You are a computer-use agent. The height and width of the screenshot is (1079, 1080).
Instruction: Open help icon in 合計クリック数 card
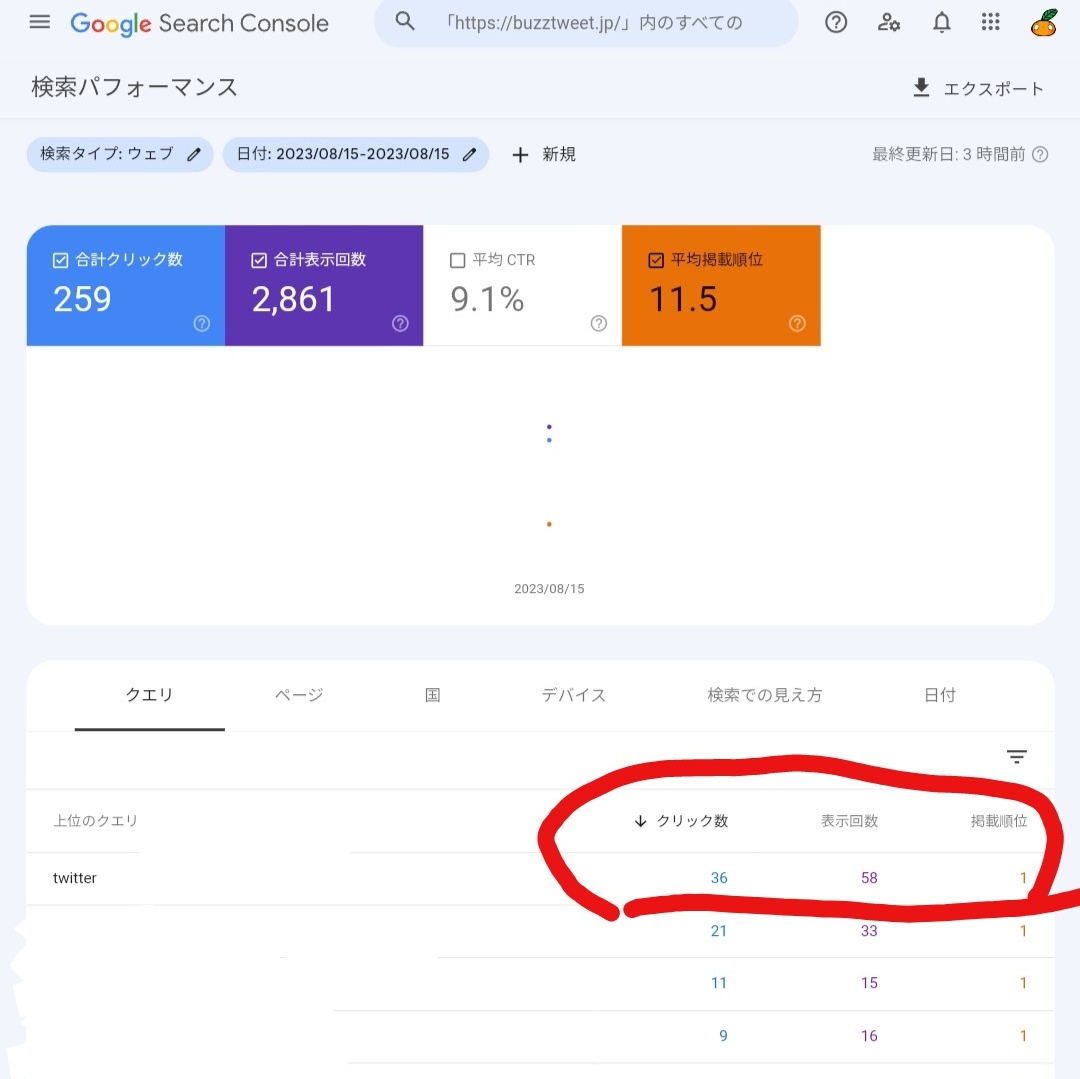pyautogui.click(x=202, y=324)
